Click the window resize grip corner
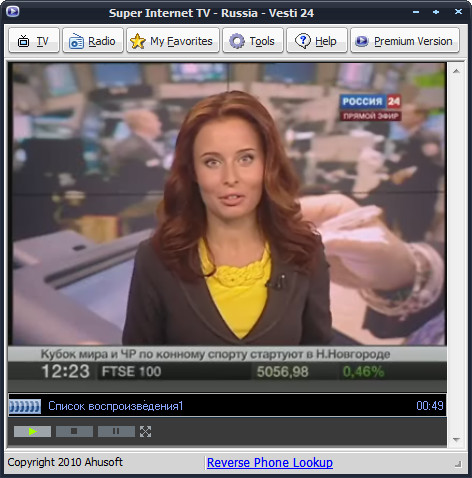 (458, 464)
